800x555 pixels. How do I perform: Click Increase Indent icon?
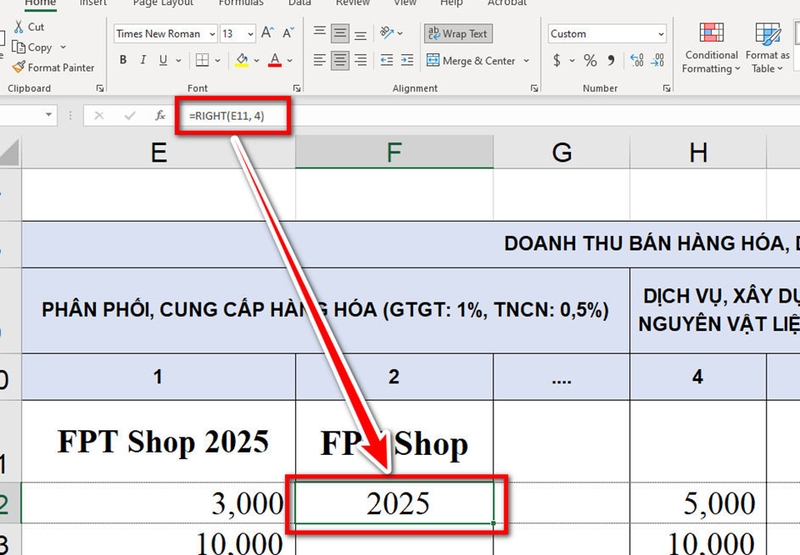coord(407,60)
